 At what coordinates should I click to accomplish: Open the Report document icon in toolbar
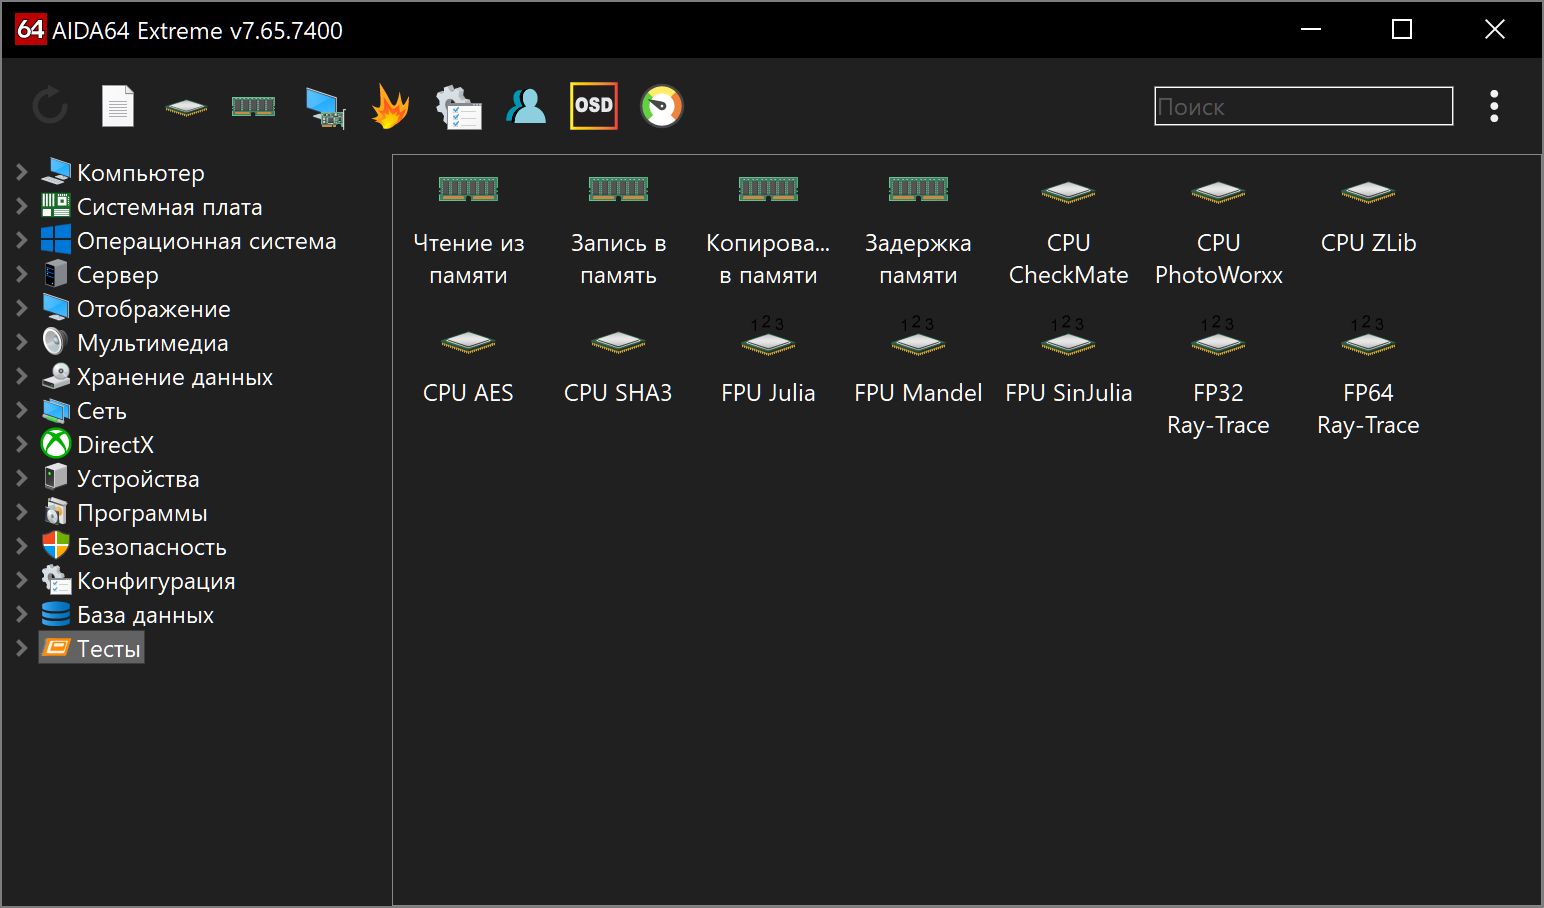(118, 106)
